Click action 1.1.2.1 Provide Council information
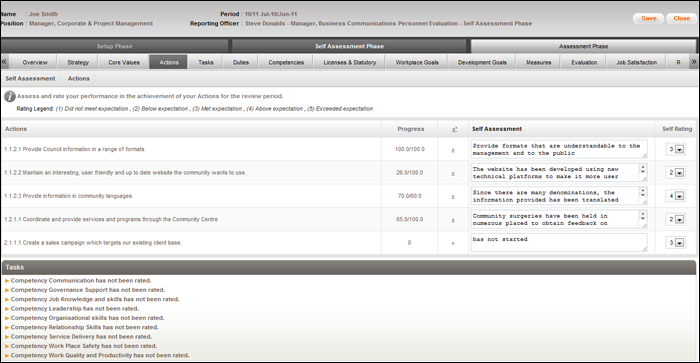Image resolution: width=700 pixels, height=363 pixels. [x=74, y=150]
